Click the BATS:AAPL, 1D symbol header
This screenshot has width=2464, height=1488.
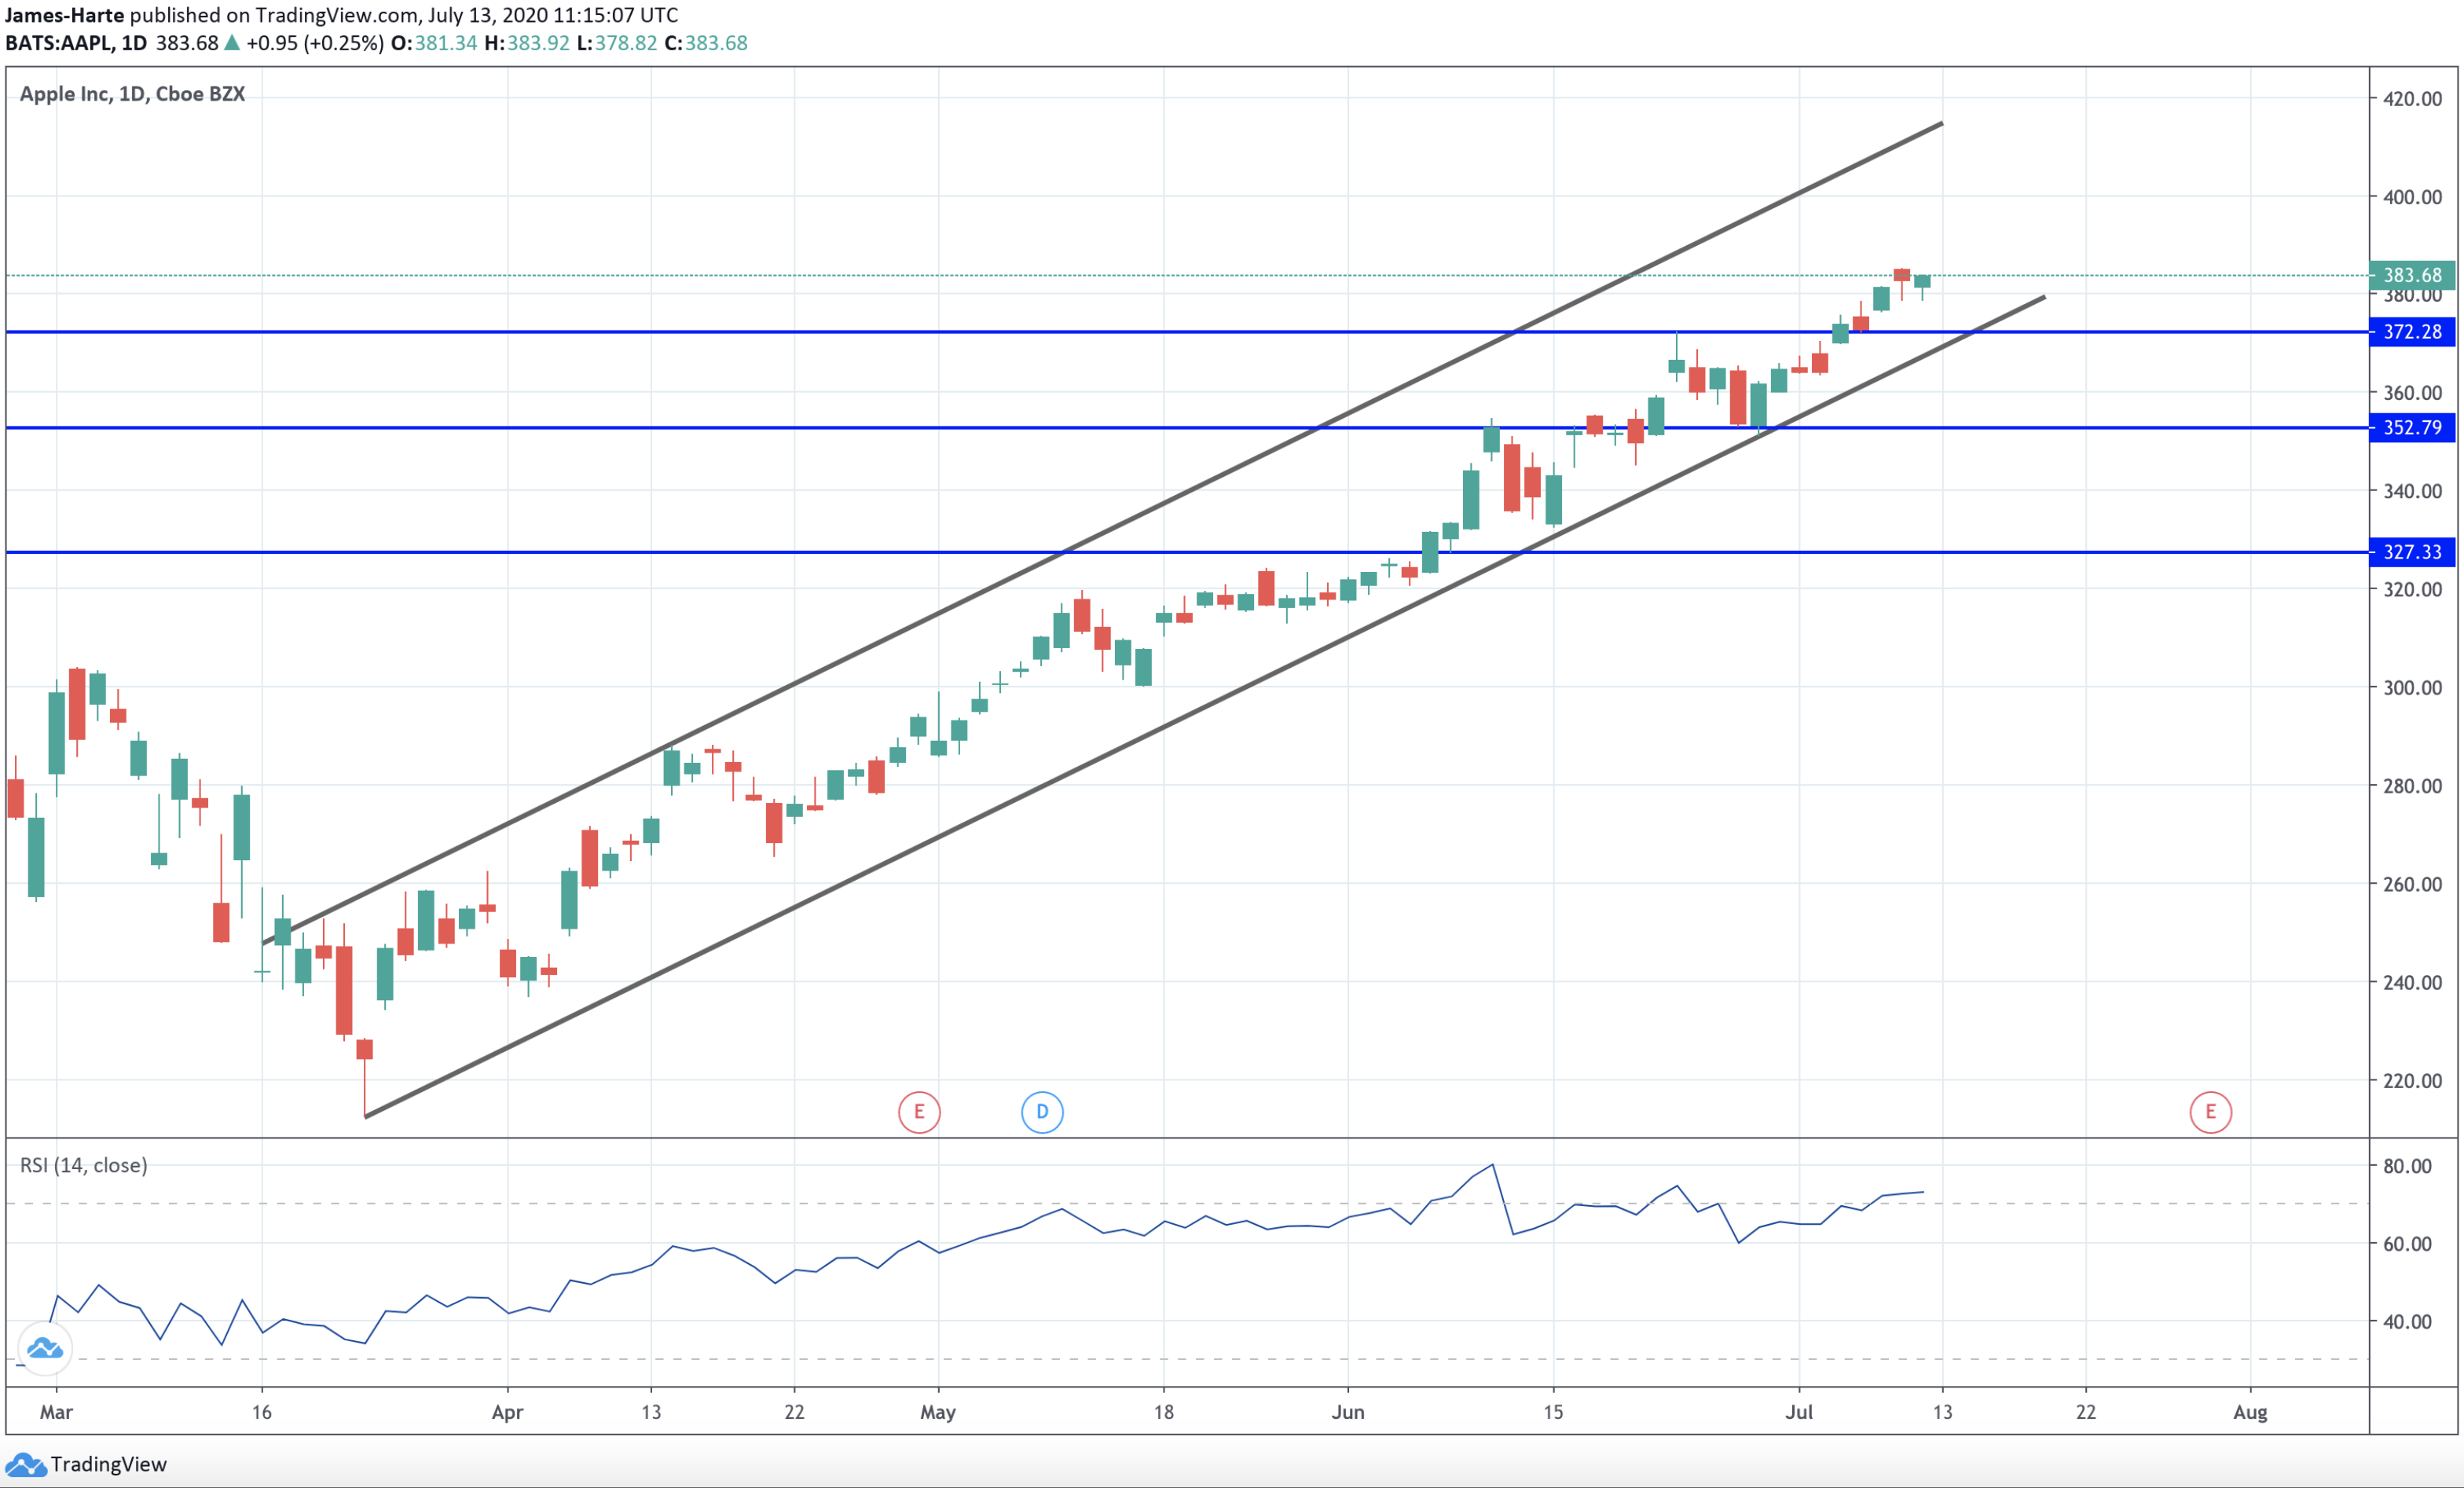pos(76,43)
